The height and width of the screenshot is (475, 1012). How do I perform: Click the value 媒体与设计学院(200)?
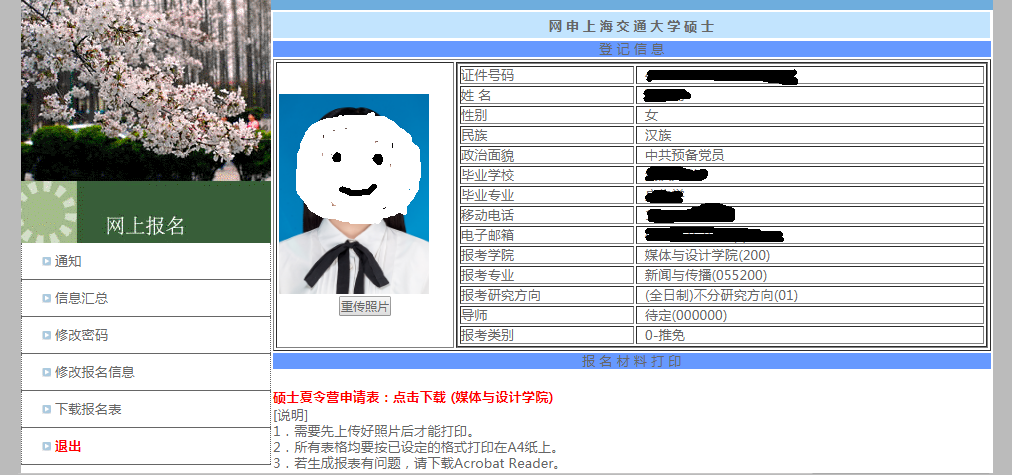point(707,256)
